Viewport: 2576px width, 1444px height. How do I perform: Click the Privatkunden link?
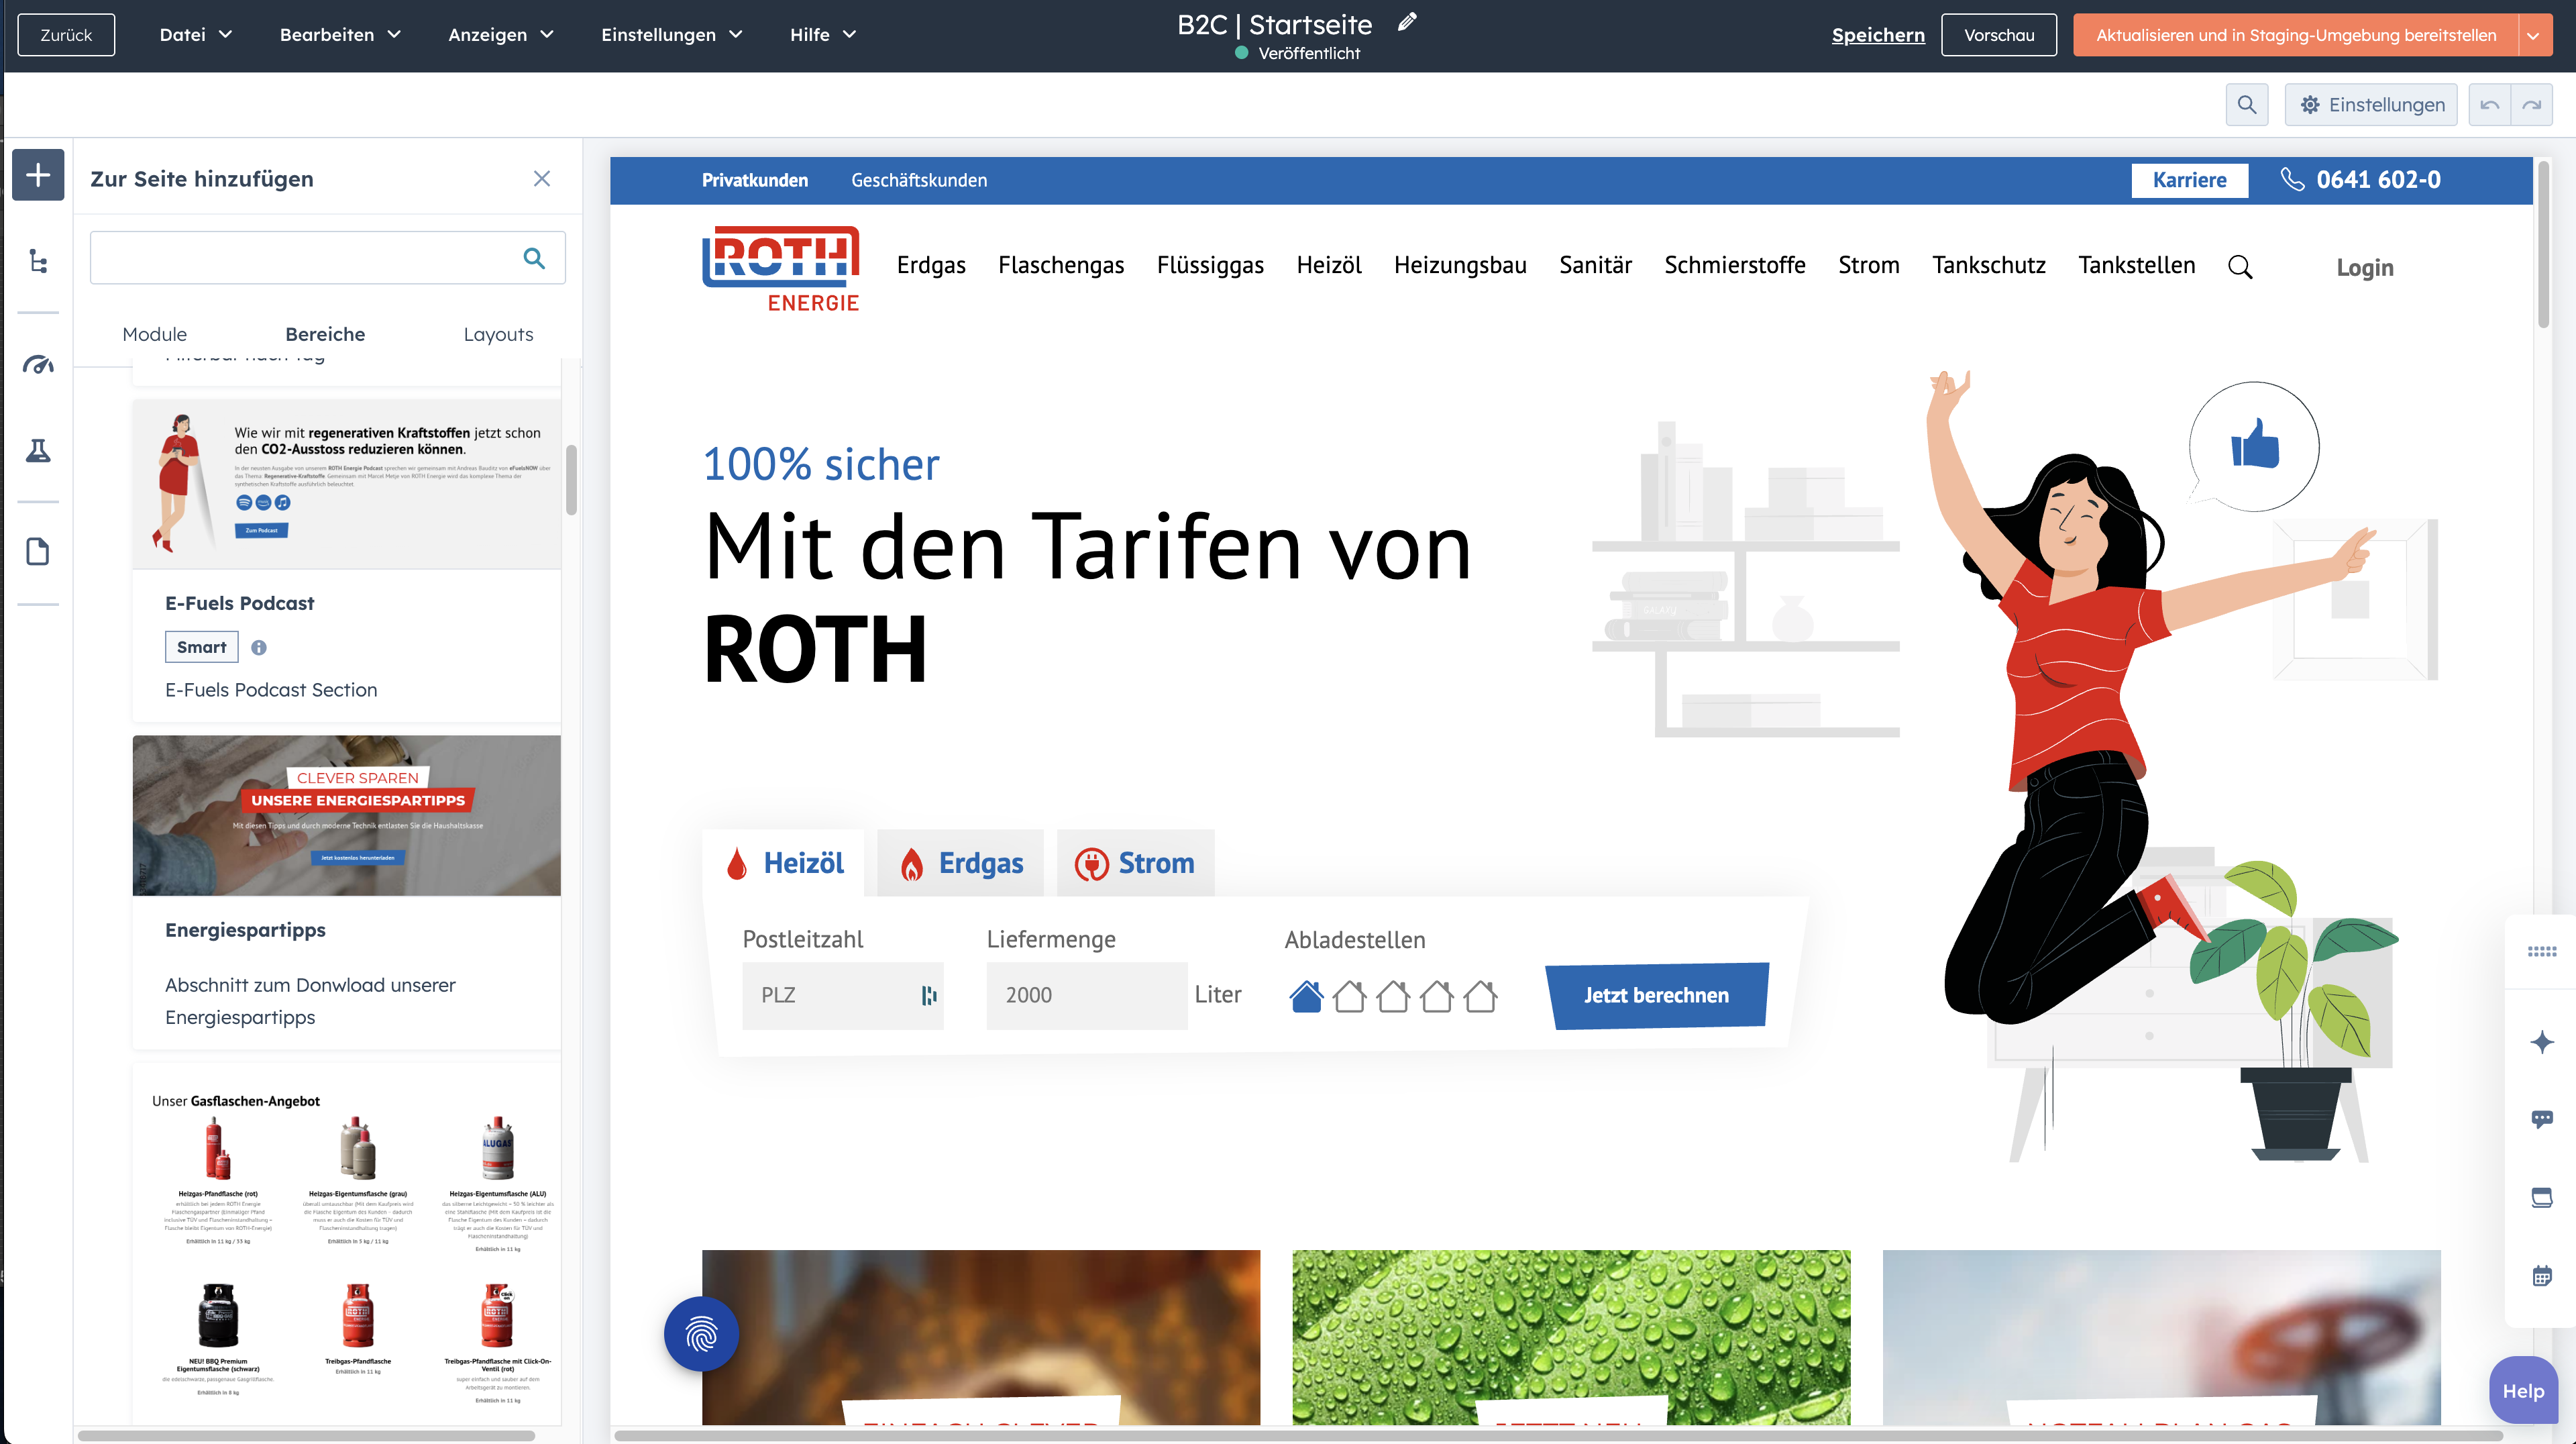pos(754,180)
